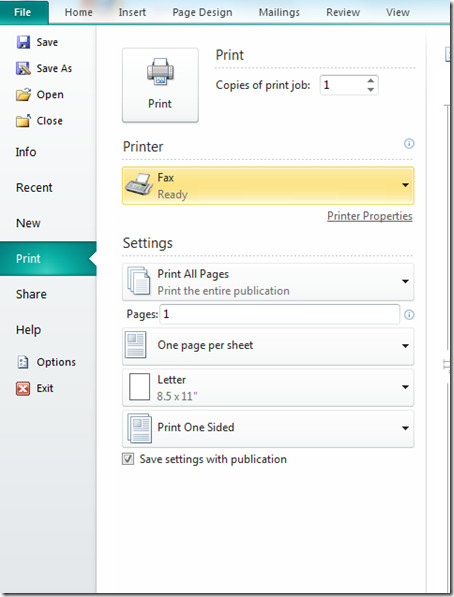454x597 pixels.
Task: Increase copies with the up stepper arrow
Action: [x=370, y=81]
